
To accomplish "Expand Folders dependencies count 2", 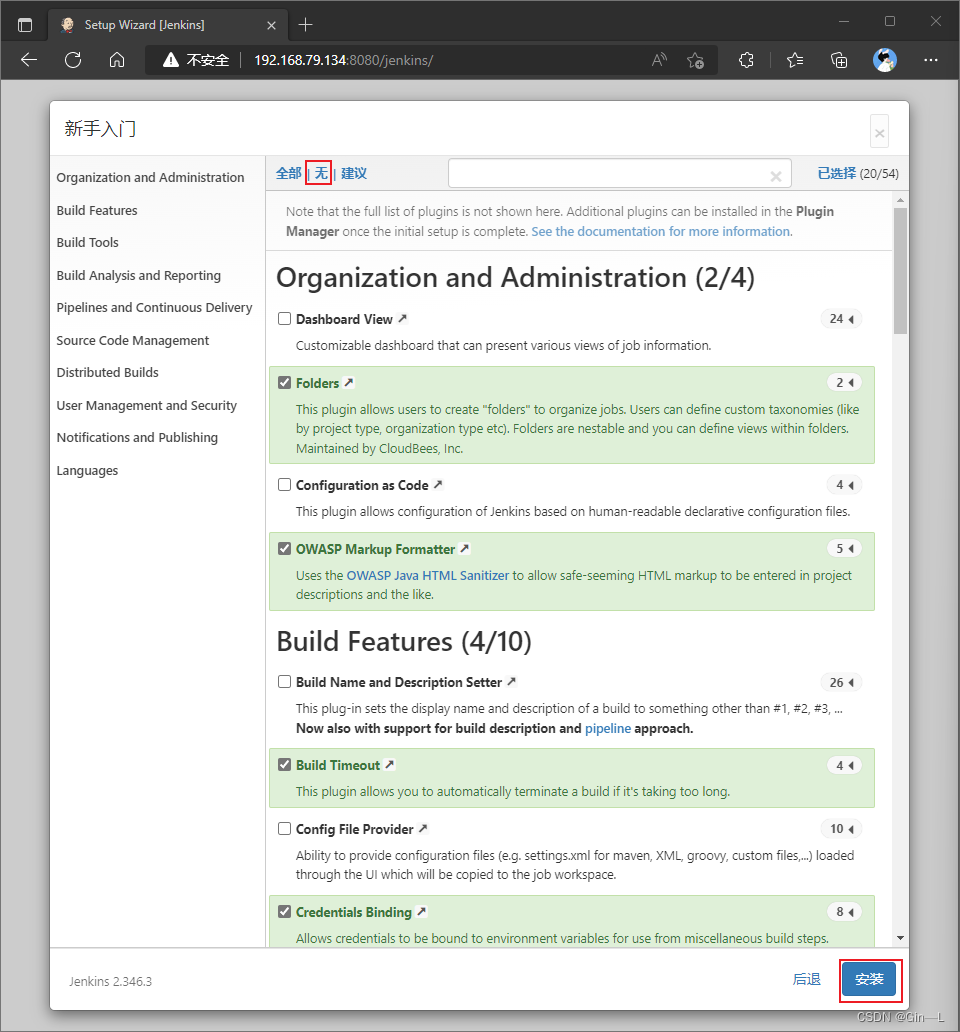I will click(844, 382).
